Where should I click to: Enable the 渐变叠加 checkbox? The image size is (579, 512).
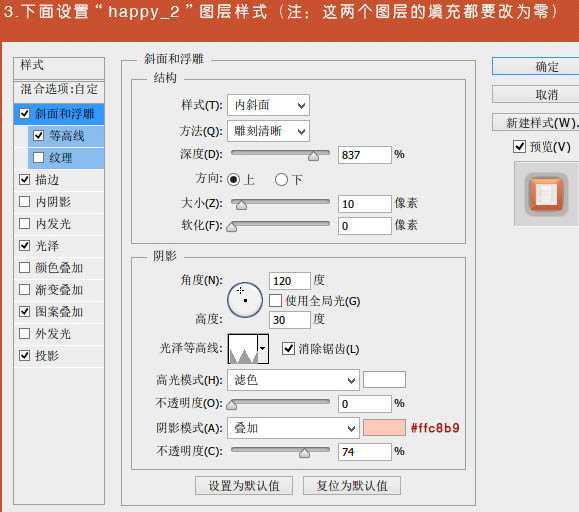point(24,289)
